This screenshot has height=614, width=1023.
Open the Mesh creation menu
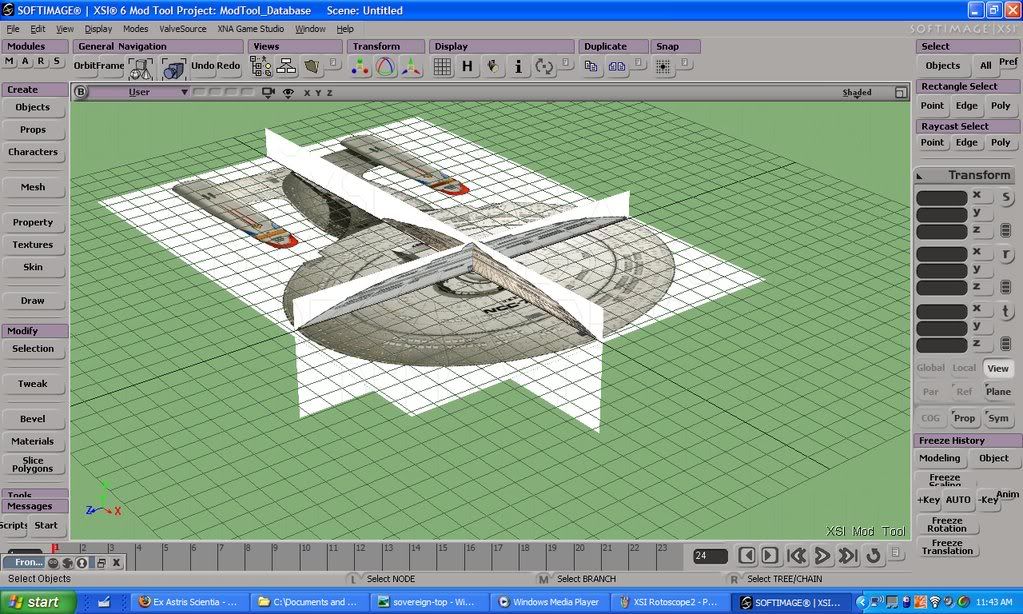pos(33,187)
